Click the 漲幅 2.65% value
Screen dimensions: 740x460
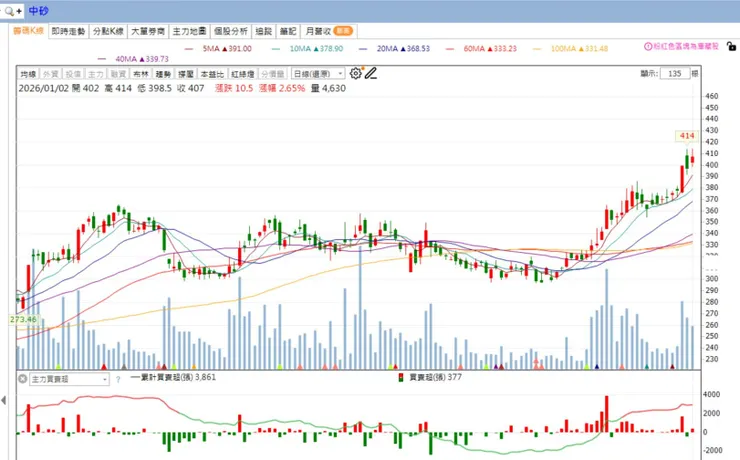click(x=282, y=88)
